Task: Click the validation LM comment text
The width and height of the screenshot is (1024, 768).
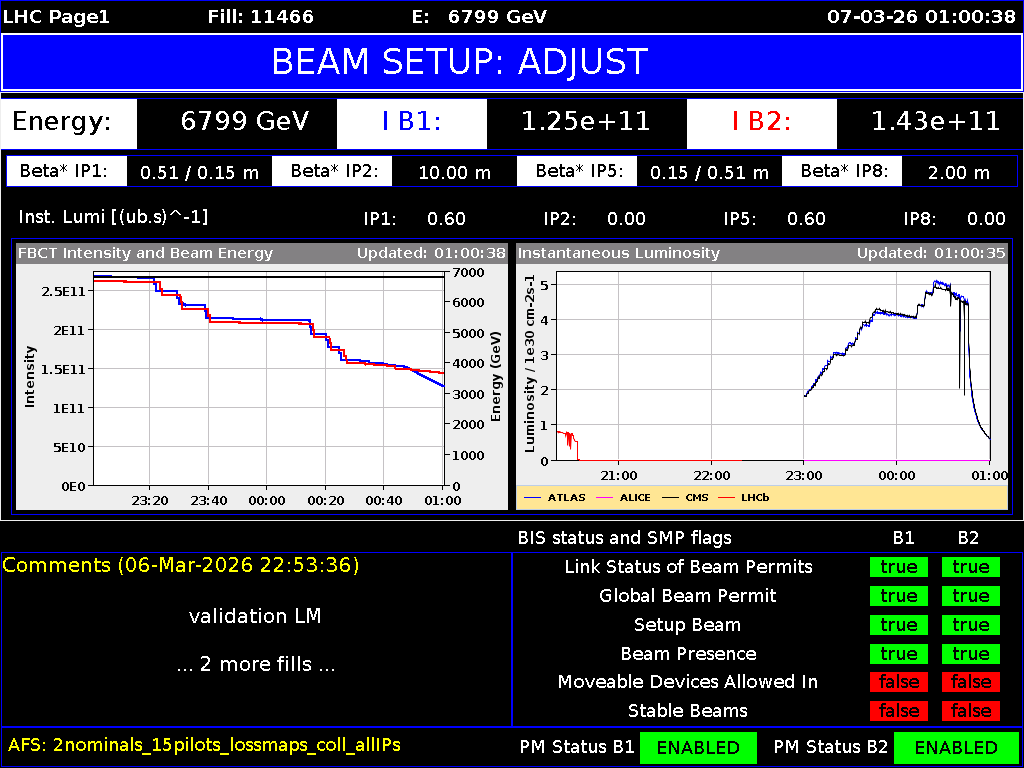Action: click(x=255, y=616)
